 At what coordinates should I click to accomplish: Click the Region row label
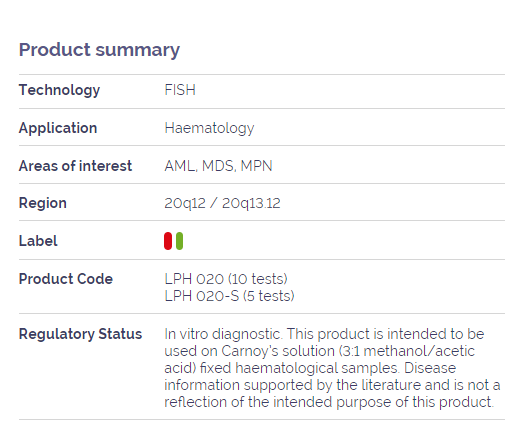click(43, 203)
